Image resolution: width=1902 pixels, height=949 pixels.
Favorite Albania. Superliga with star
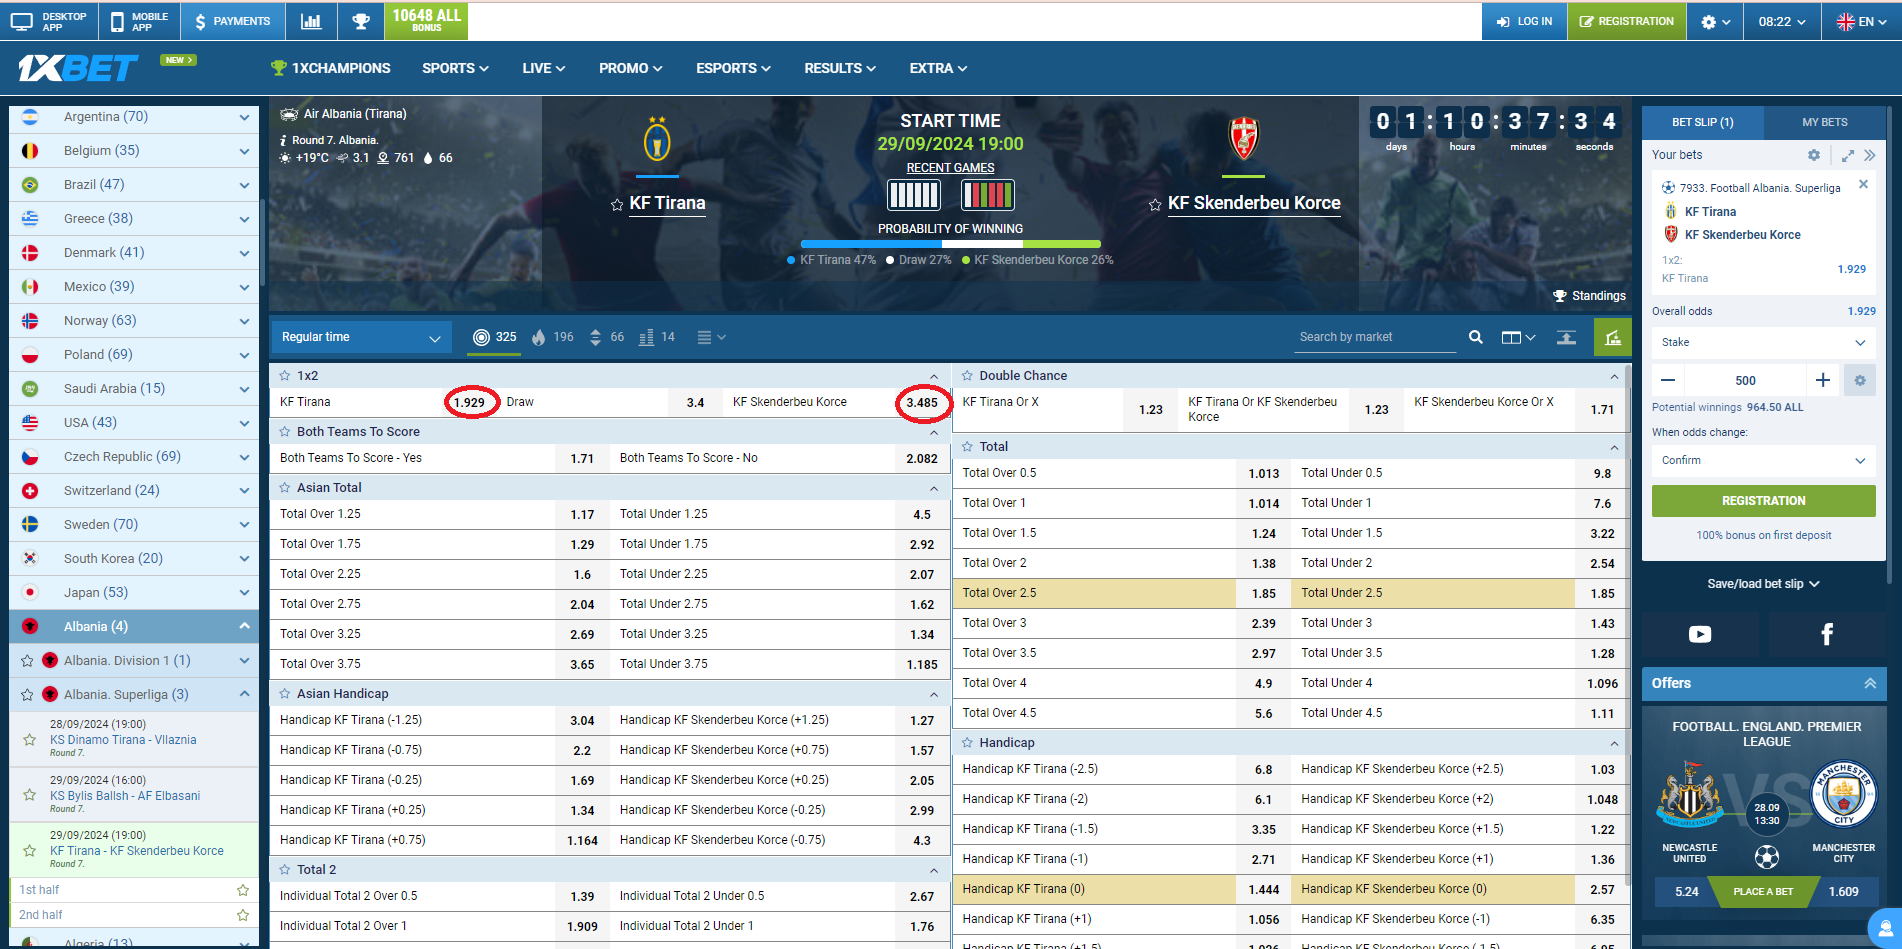click(x=27, y=695)
